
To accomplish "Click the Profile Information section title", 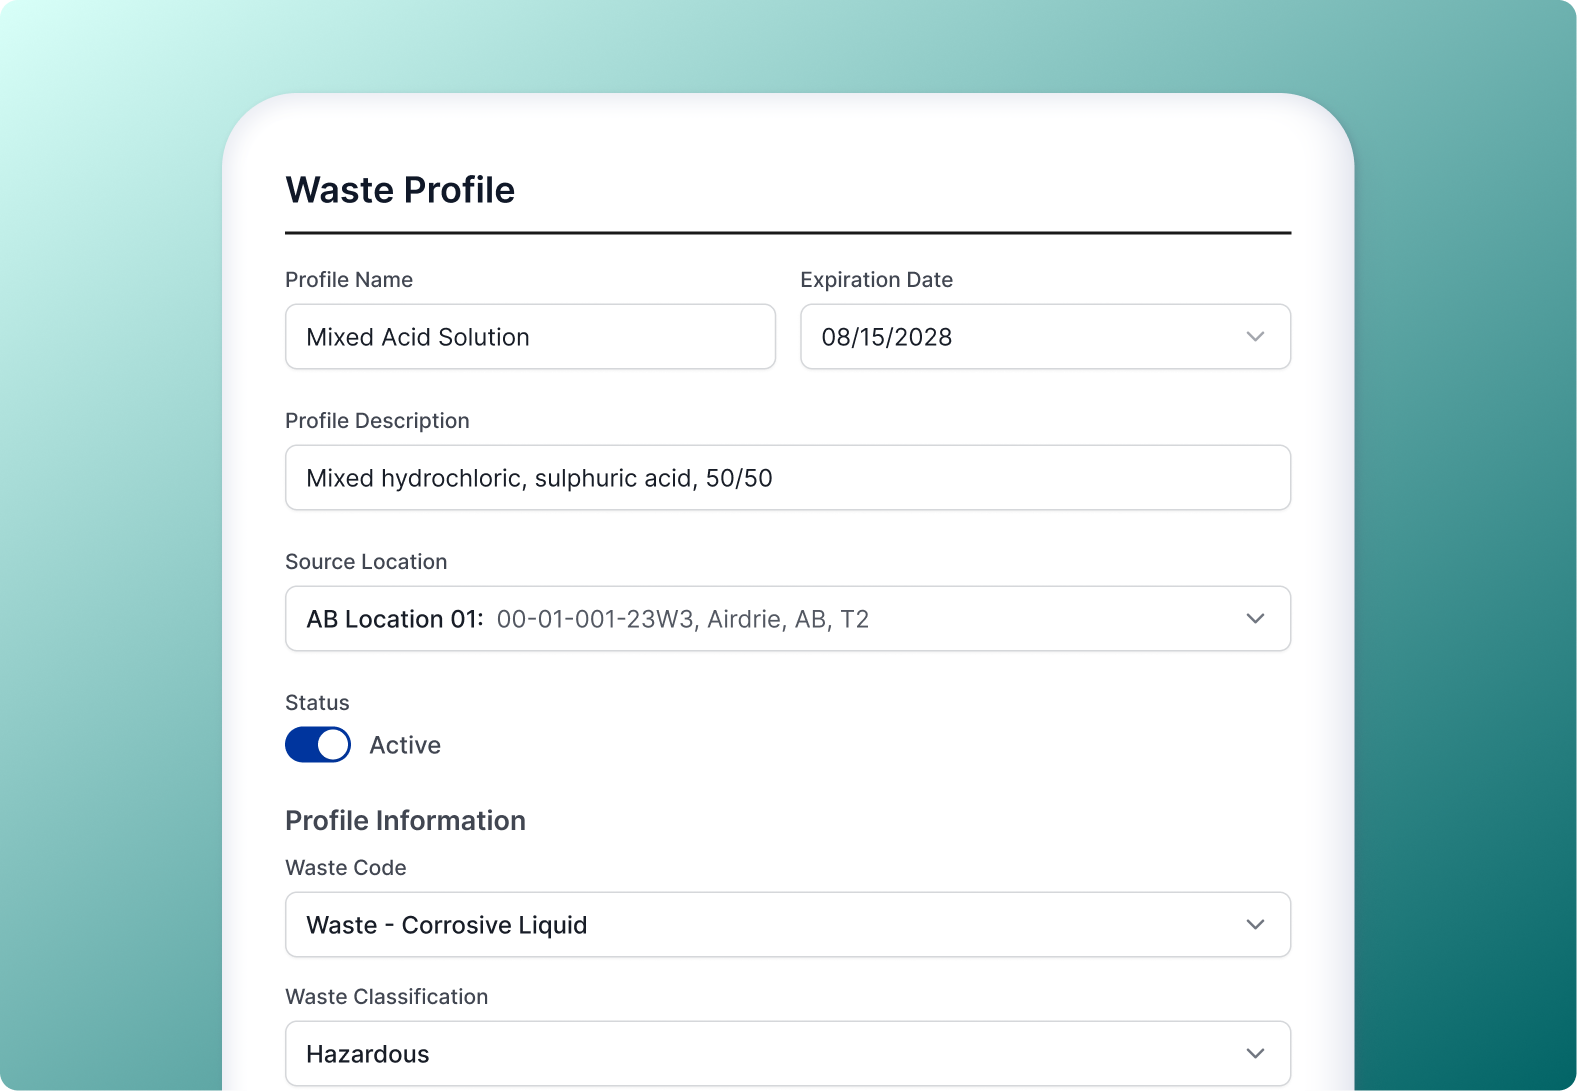I will (x=405, y=821).
